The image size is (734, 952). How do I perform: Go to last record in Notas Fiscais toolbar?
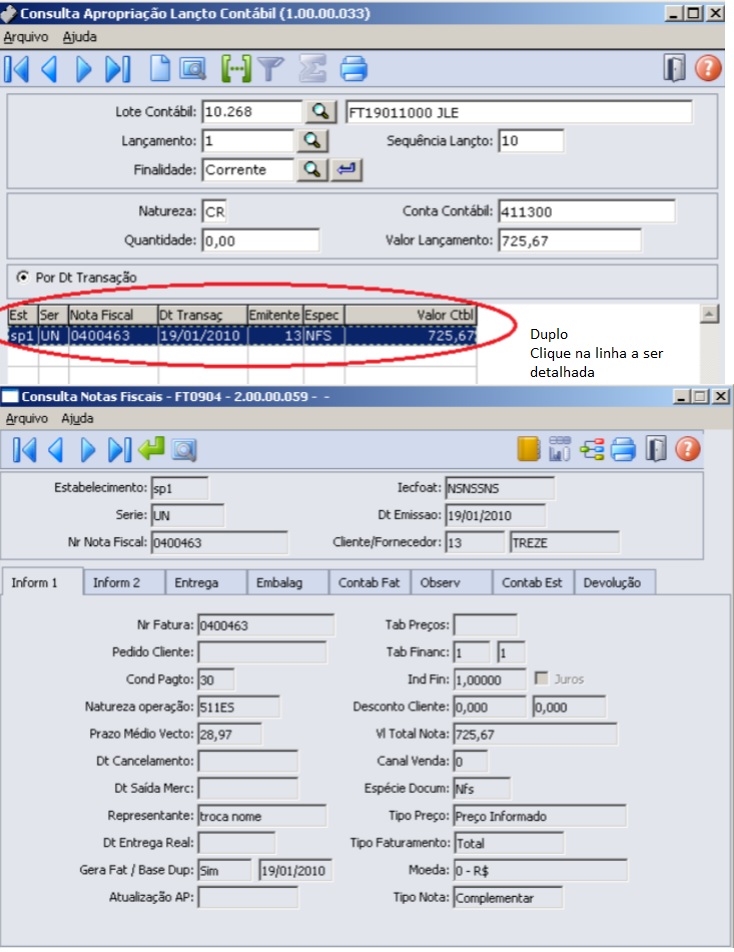tap(120, 450)
